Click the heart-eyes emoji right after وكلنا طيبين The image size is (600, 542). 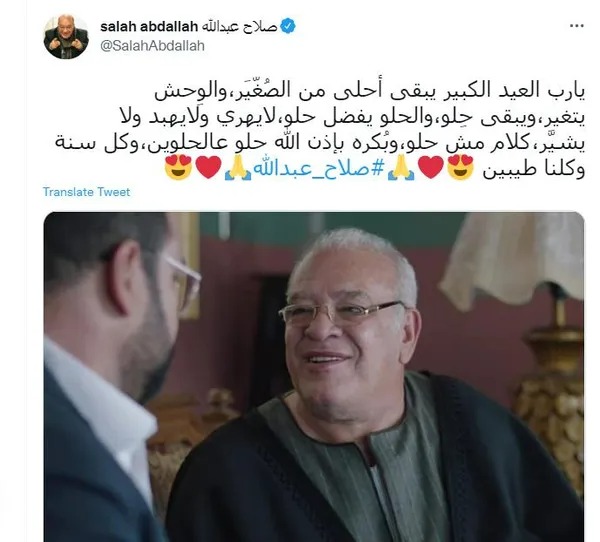pyautogui.click(x=460, y=167)
